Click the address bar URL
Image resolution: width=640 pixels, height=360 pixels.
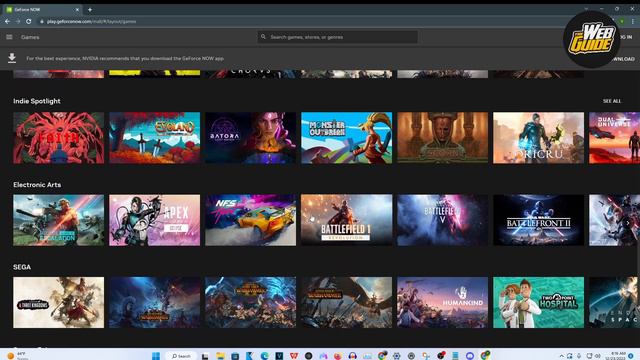point(91,22)
